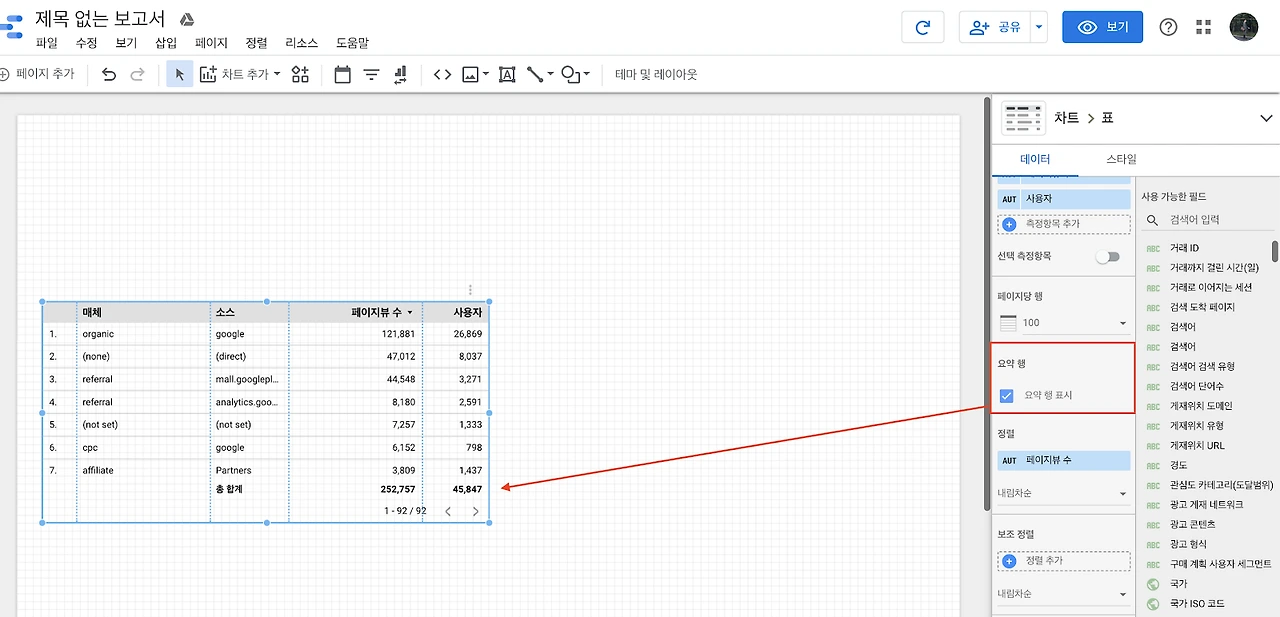The width and height of the screenshot is (1280, 617).
Task: Expand the chart type chevron in panel header
Action: pyautogui.click(x=1267, y=118)
